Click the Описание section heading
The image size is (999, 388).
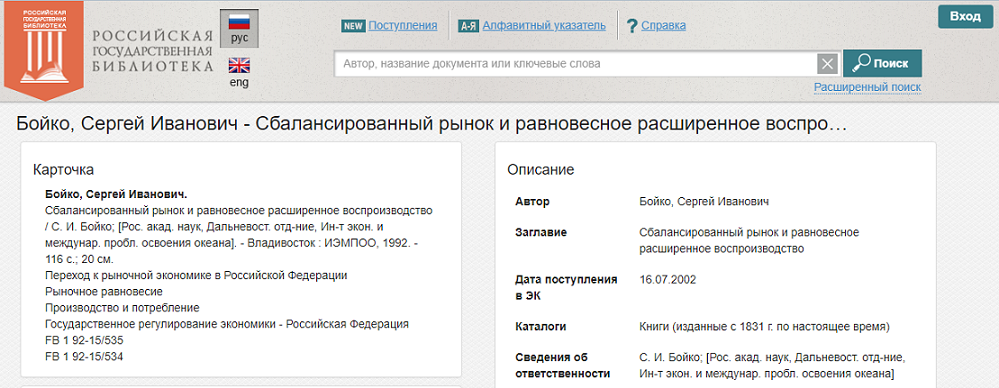coord(541,170)
